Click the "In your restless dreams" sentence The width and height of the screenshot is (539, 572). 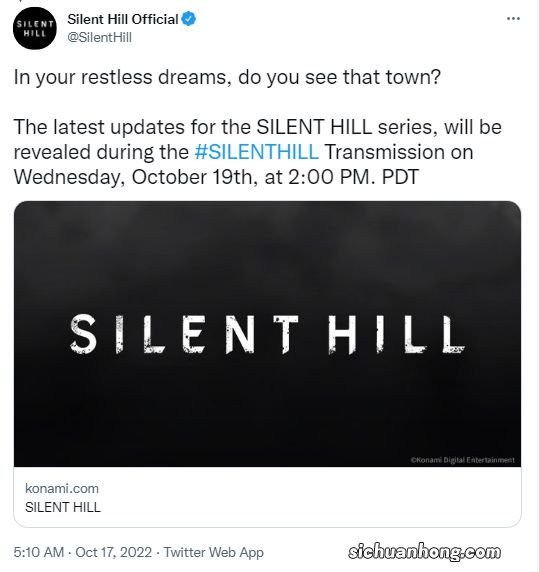(227, 77)
